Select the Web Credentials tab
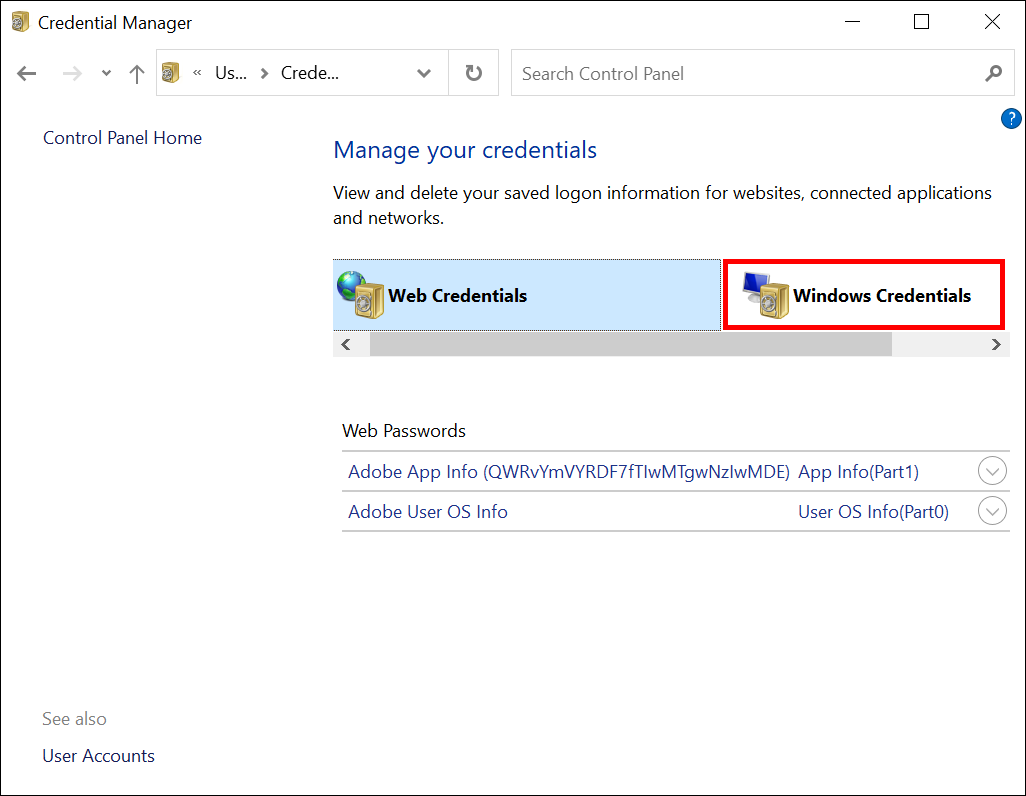This screenshot has height=796, width=1026. [457, 295]
